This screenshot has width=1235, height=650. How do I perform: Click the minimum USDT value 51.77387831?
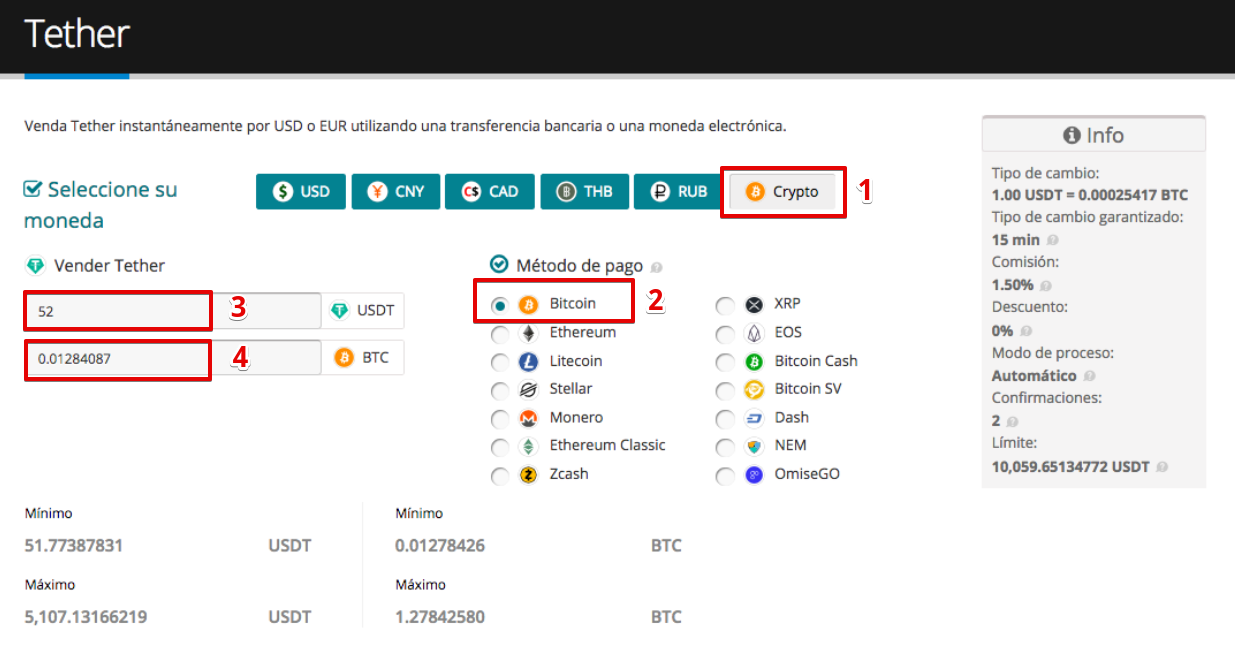(74, 546)
